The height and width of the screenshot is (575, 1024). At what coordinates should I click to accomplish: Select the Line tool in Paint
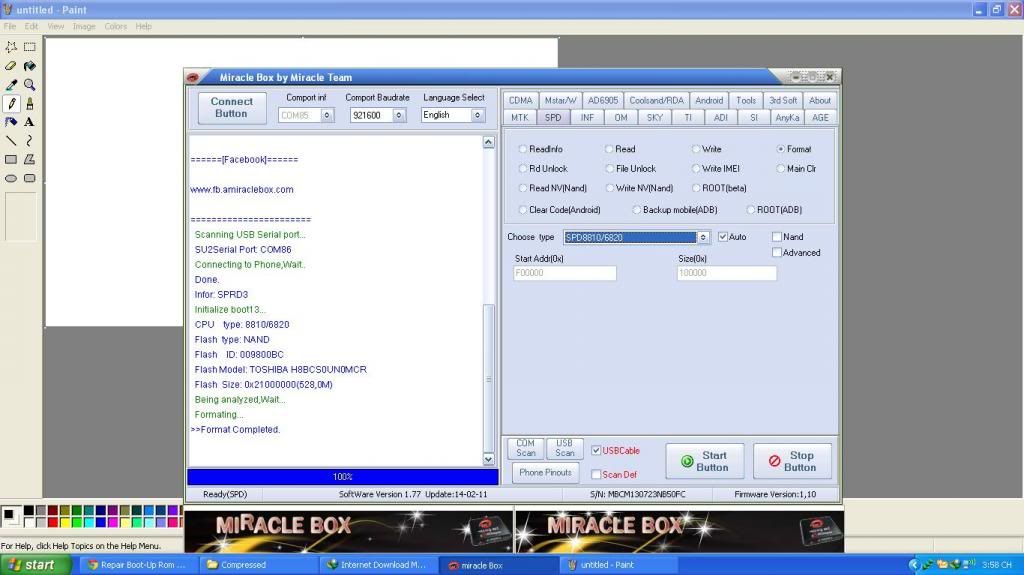tap(11, 140)
